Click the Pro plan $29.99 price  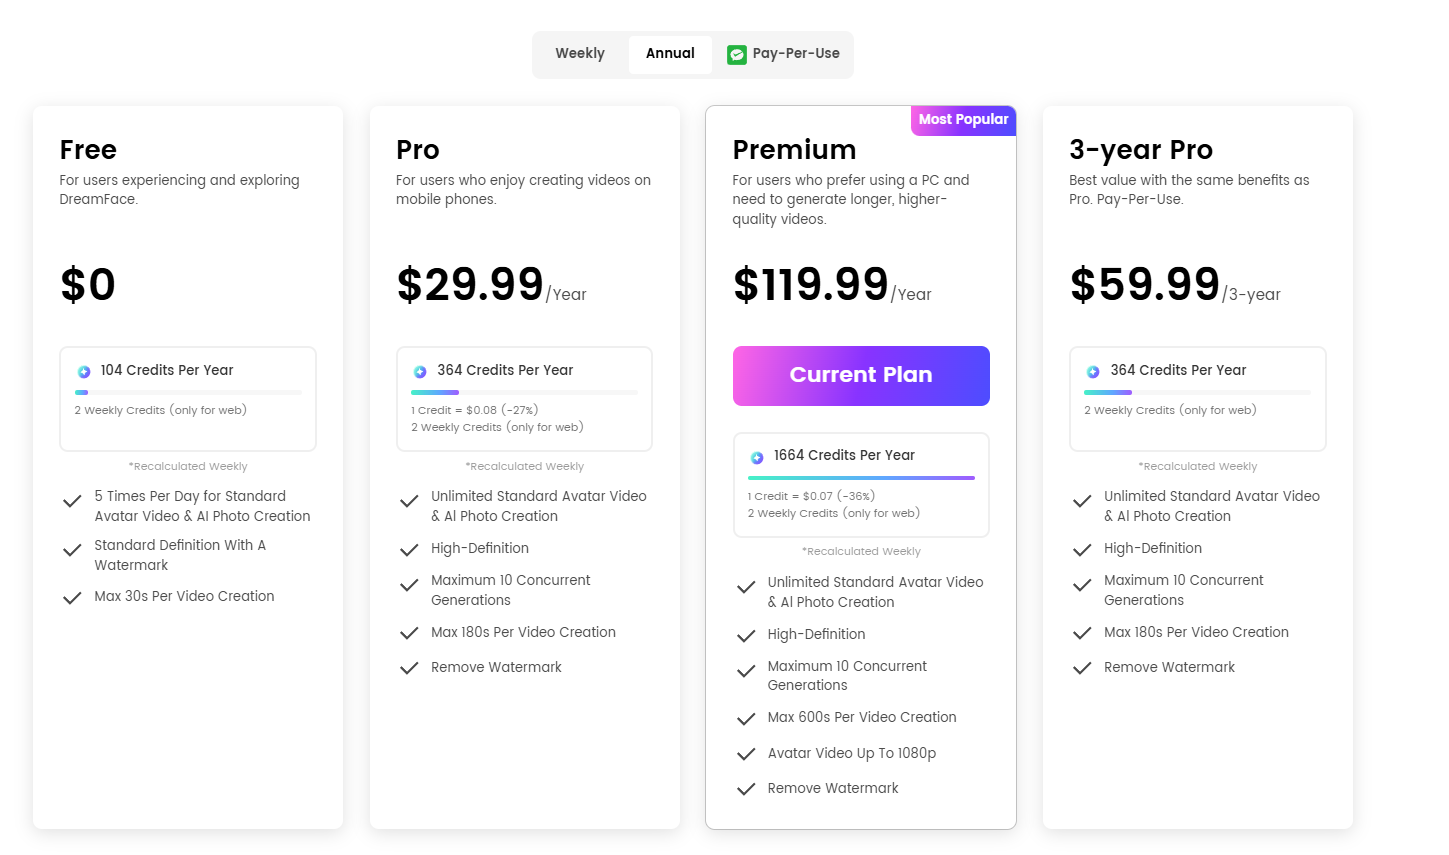tap(470, 285)
